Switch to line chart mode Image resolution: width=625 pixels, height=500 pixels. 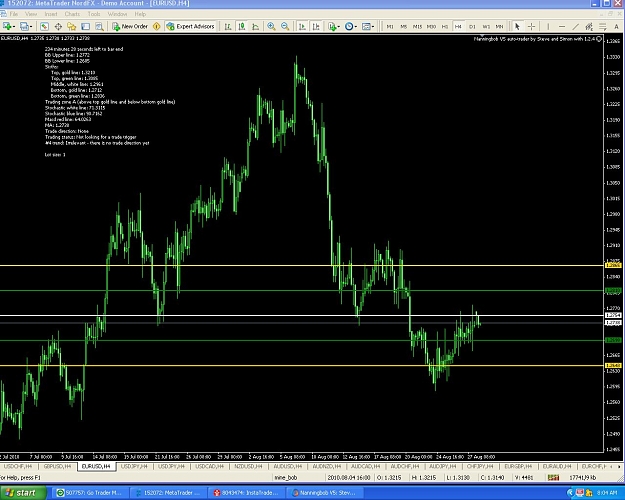pos(256,26)
